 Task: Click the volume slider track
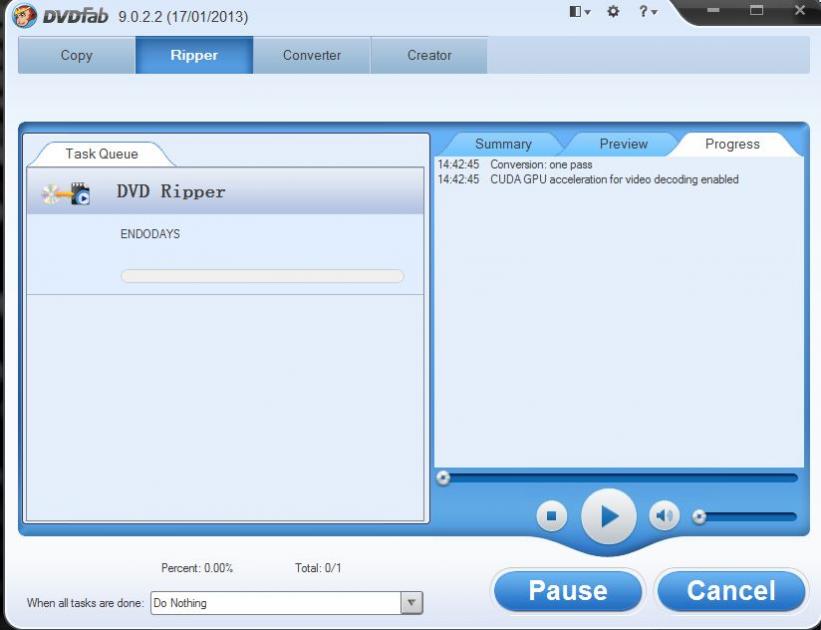[x=750, y=517]
